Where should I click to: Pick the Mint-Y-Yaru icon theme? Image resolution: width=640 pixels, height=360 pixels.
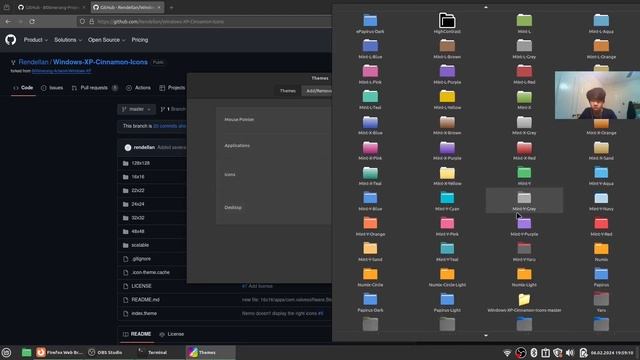[x=524, y=251]
